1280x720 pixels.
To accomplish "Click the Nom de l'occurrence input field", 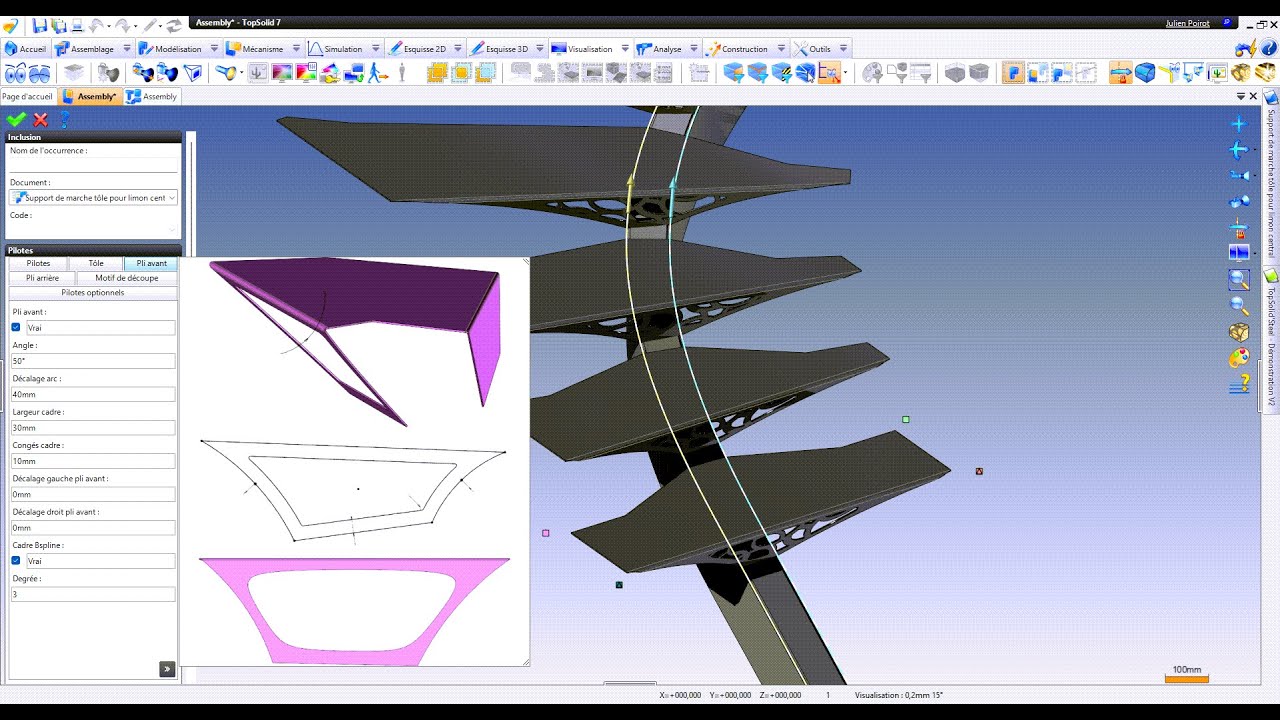I will pyautogui.click(x=92, y=165).
